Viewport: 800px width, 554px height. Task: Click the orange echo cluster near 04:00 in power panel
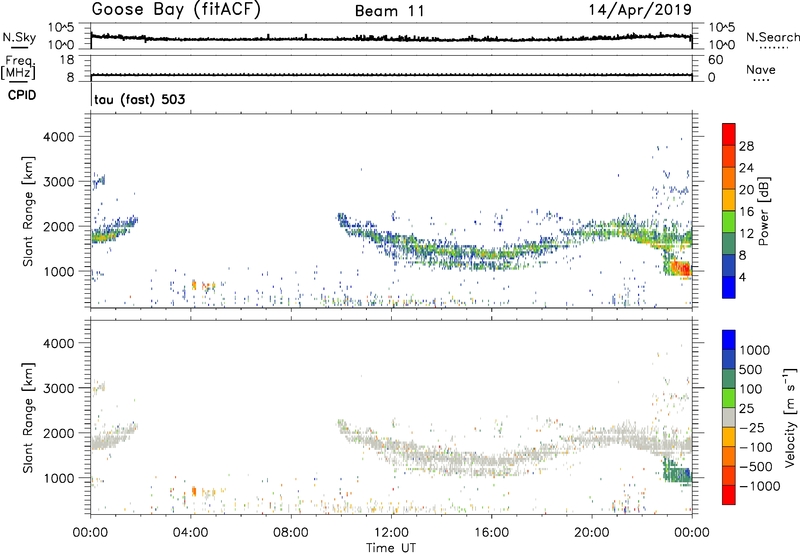194,285
